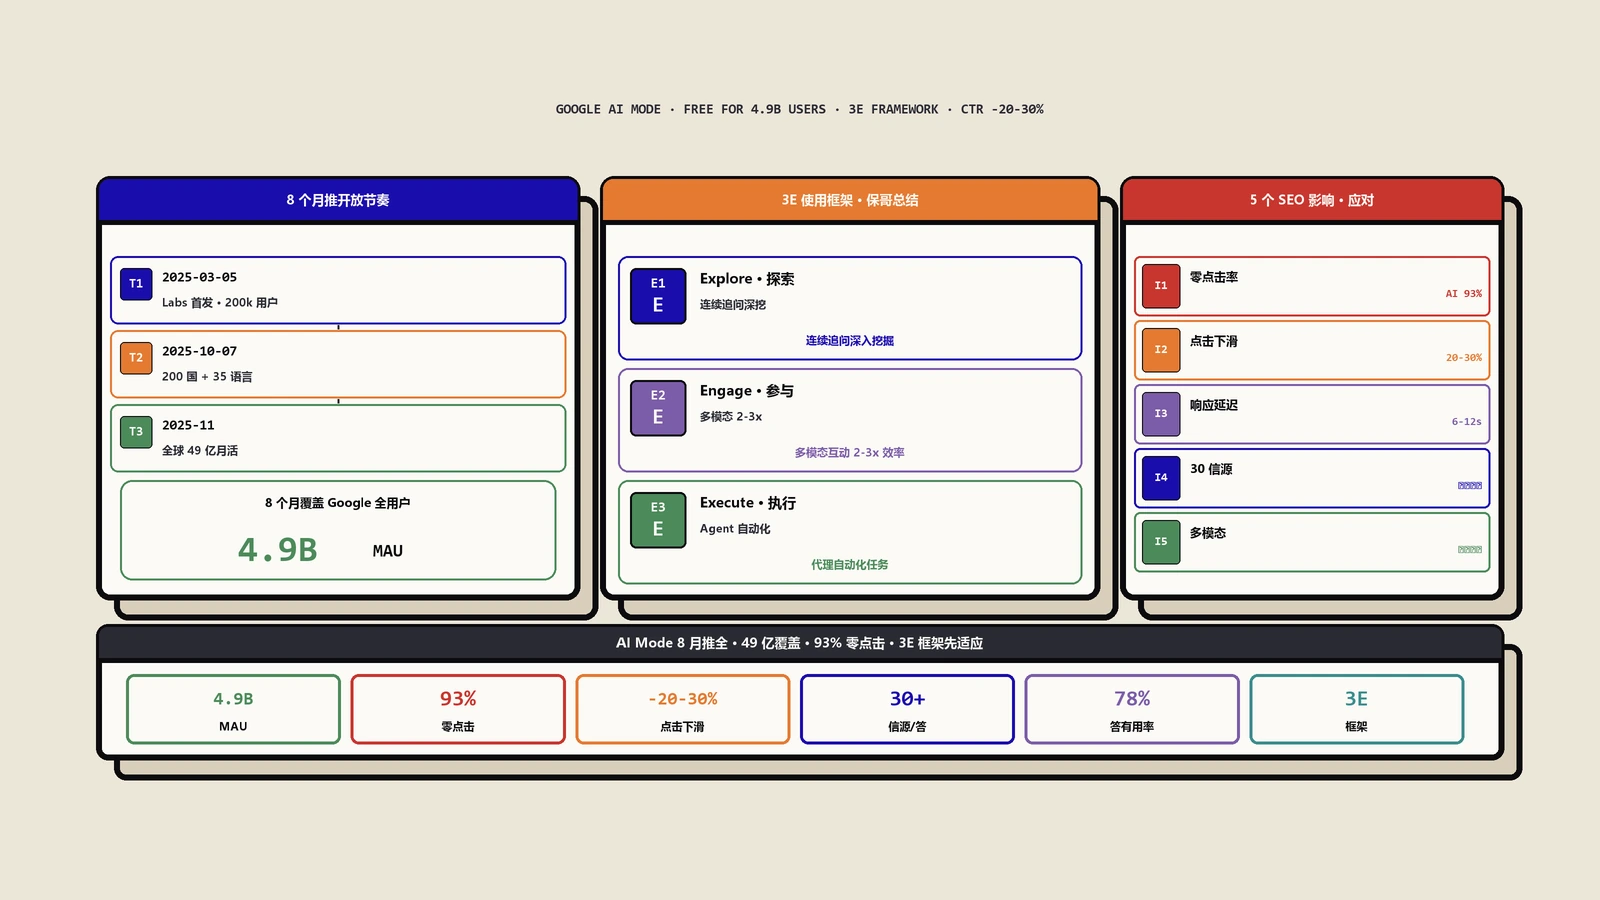Click "30 信源" label in I4 row

1211,469
